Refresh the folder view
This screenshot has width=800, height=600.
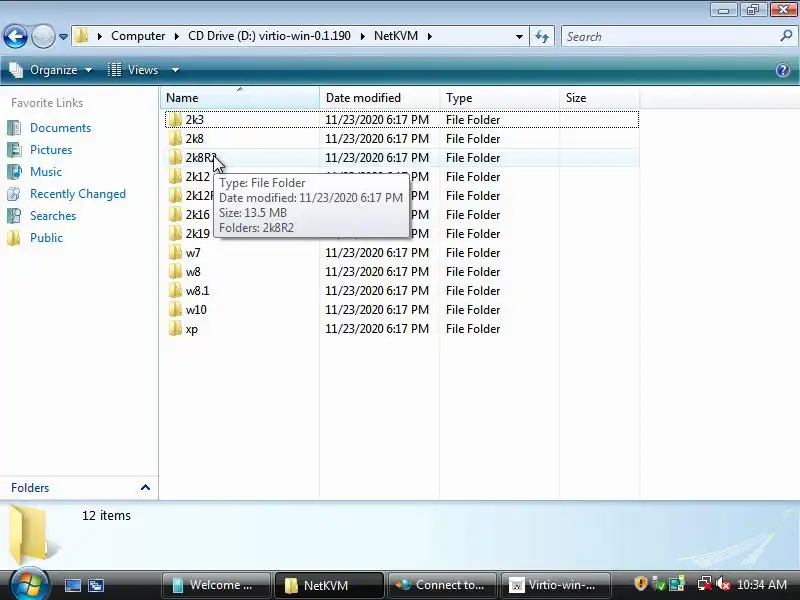542,37
